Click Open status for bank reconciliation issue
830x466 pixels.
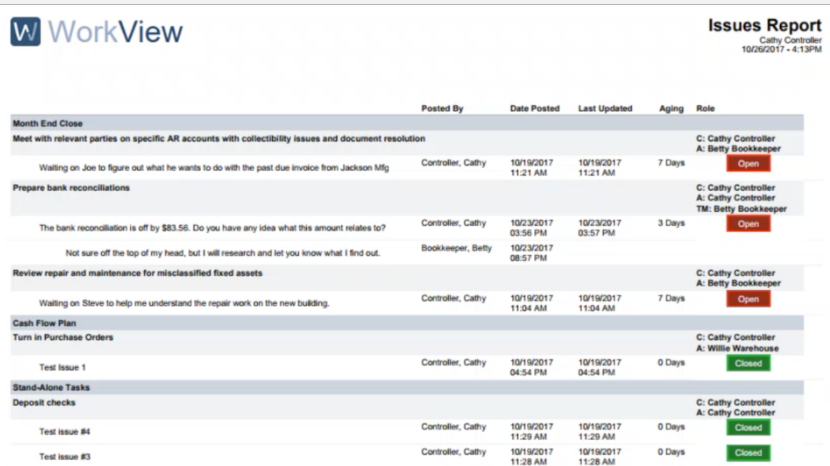click(748, 224)
